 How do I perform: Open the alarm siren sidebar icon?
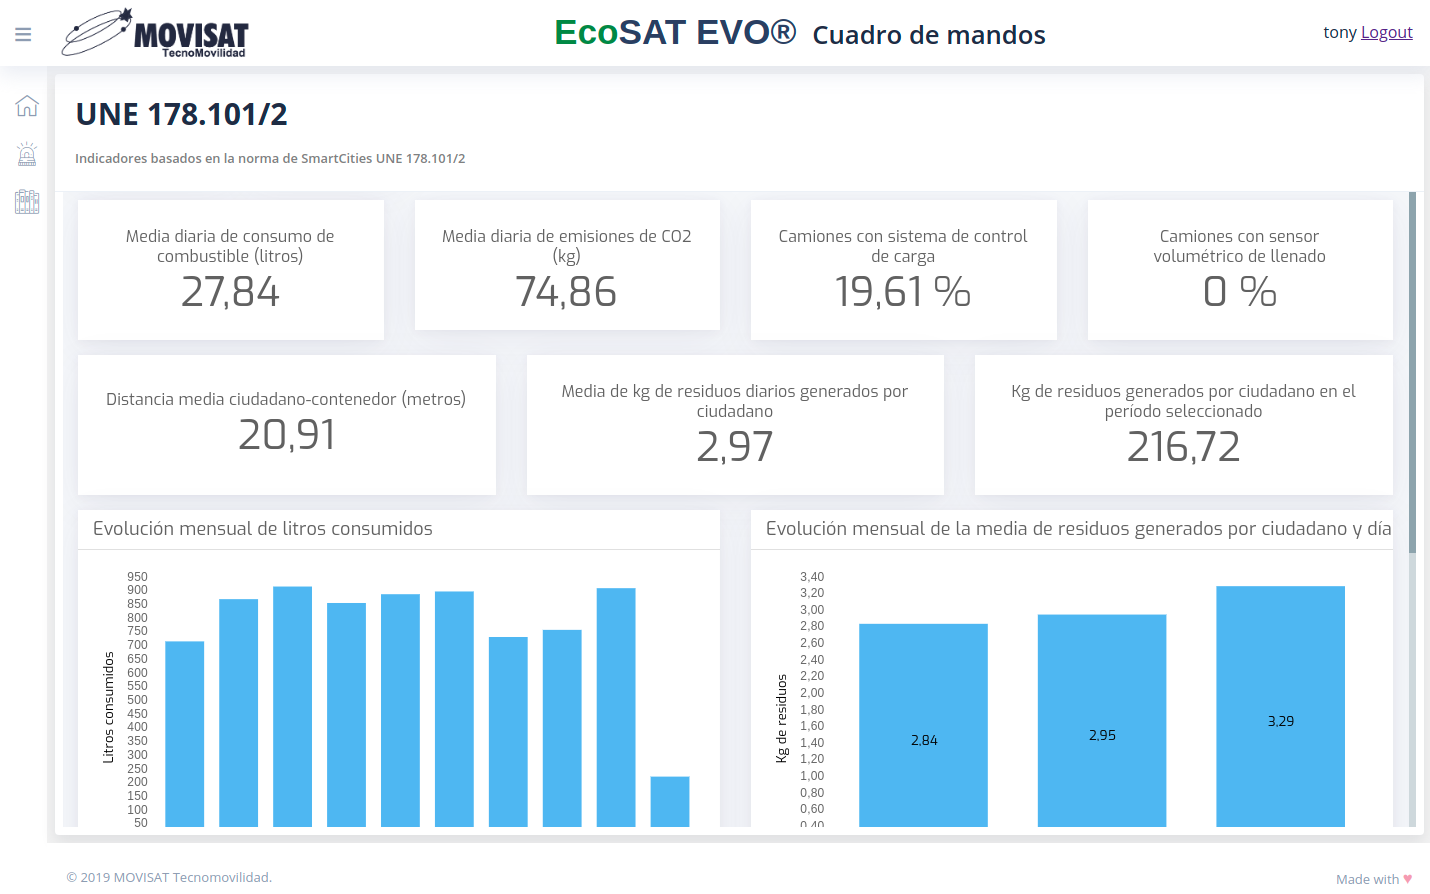coord(27,154)
